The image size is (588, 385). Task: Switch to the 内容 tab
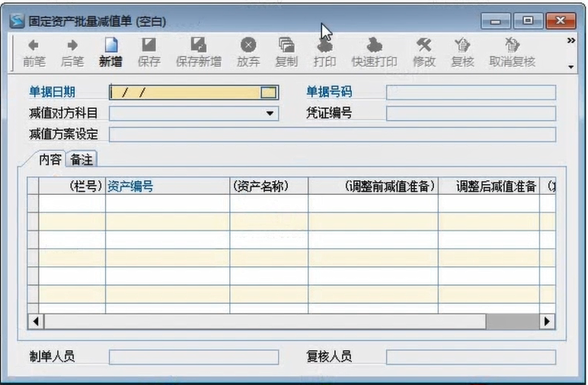pyautogui.click(x=50, y=160)
